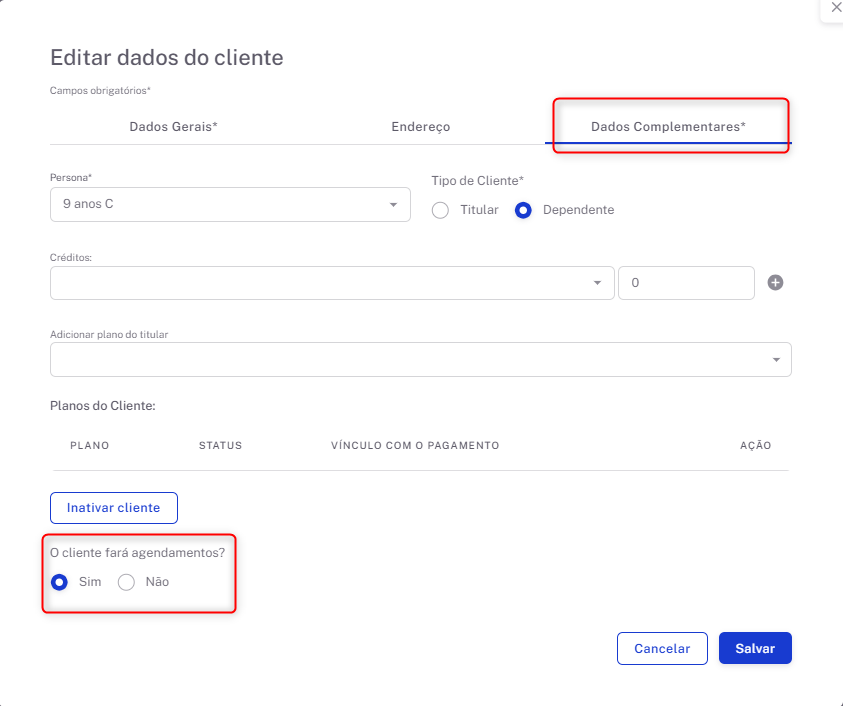Click the plus icon to add credits
The image size is (843, 706).
775,283
